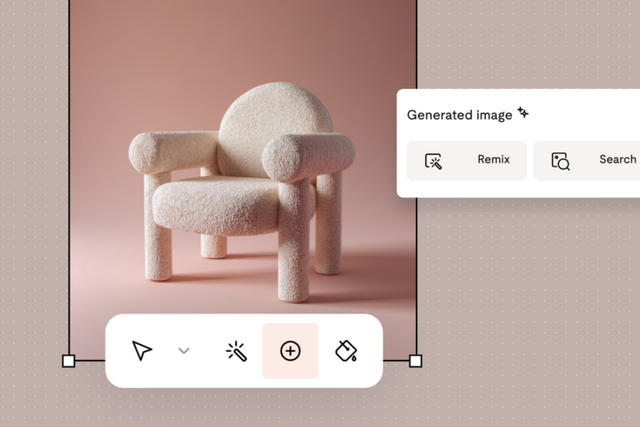Viewport: 640px width, 427px height.
Task: Activate the magic wand tool
Action: (x=236, y=351)
